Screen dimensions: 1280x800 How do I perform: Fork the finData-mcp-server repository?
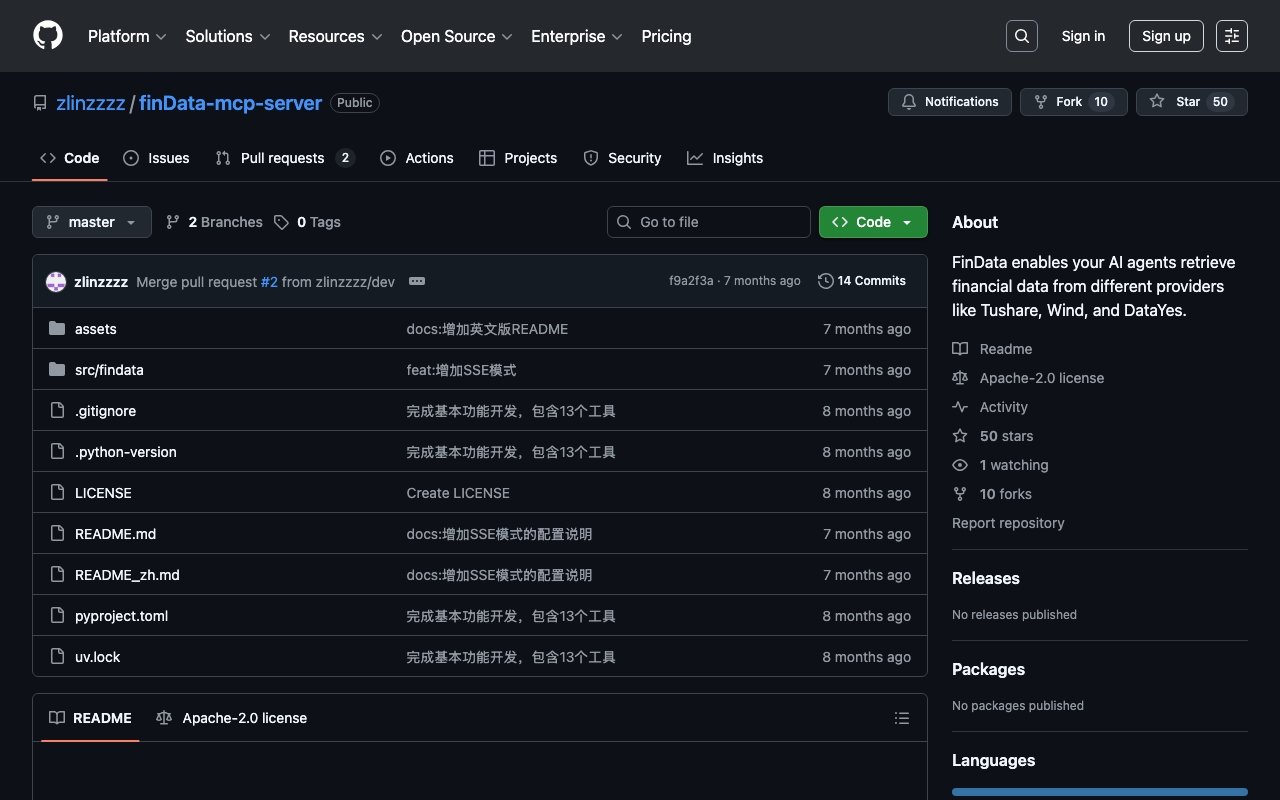pyautogui.click(x=1073, y=102)
